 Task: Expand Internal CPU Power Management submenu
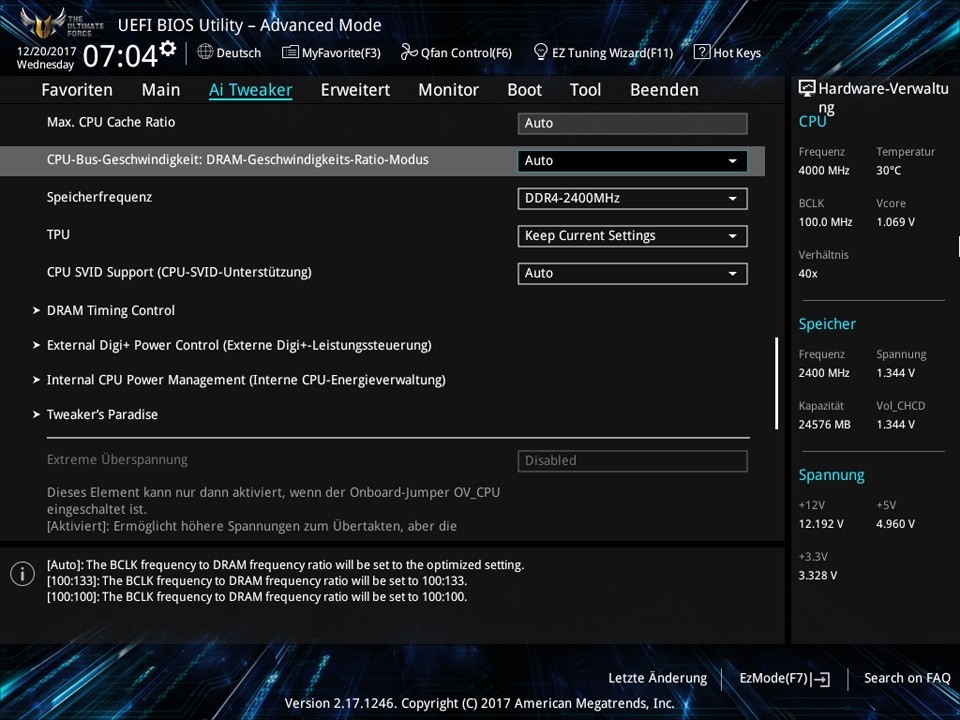click(239, 380)
